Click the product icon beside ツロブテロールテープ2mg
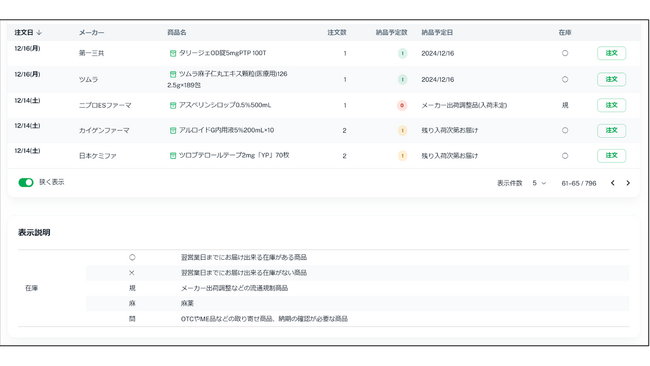 (x=173, y=155)
